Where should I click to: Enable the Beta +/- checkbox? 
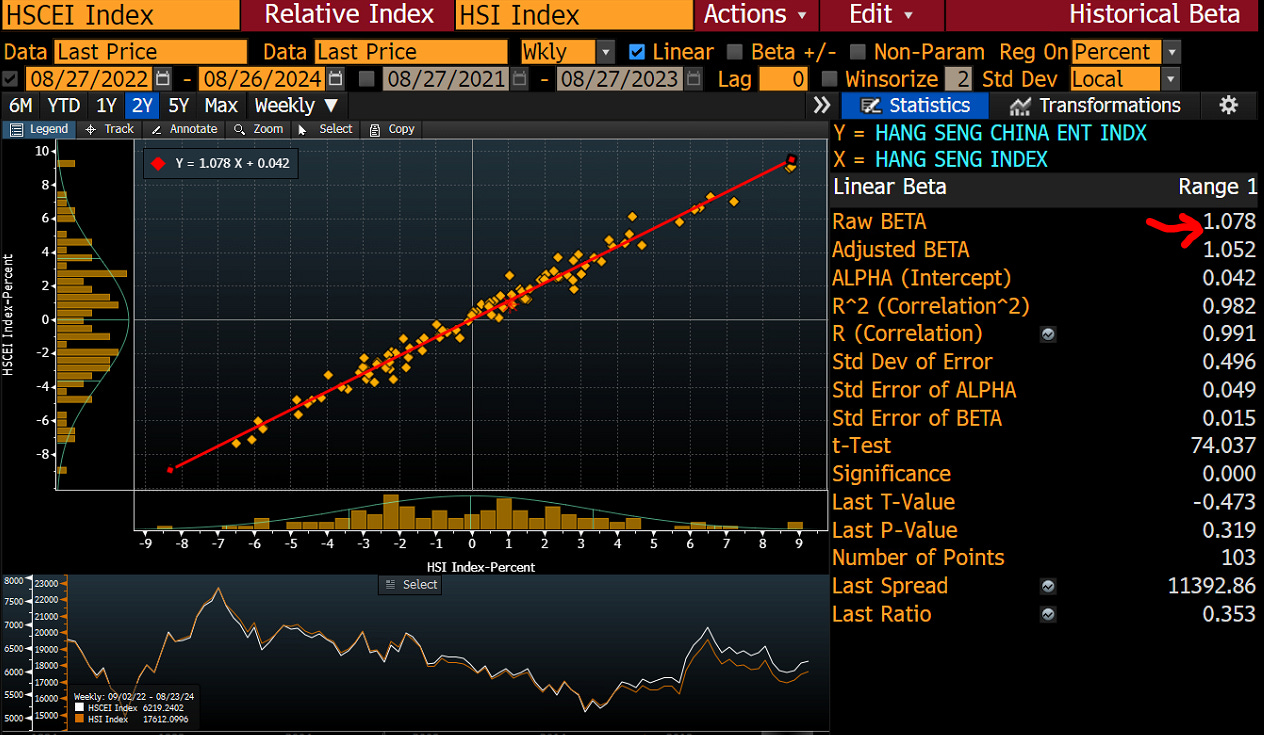coord(735,52)
